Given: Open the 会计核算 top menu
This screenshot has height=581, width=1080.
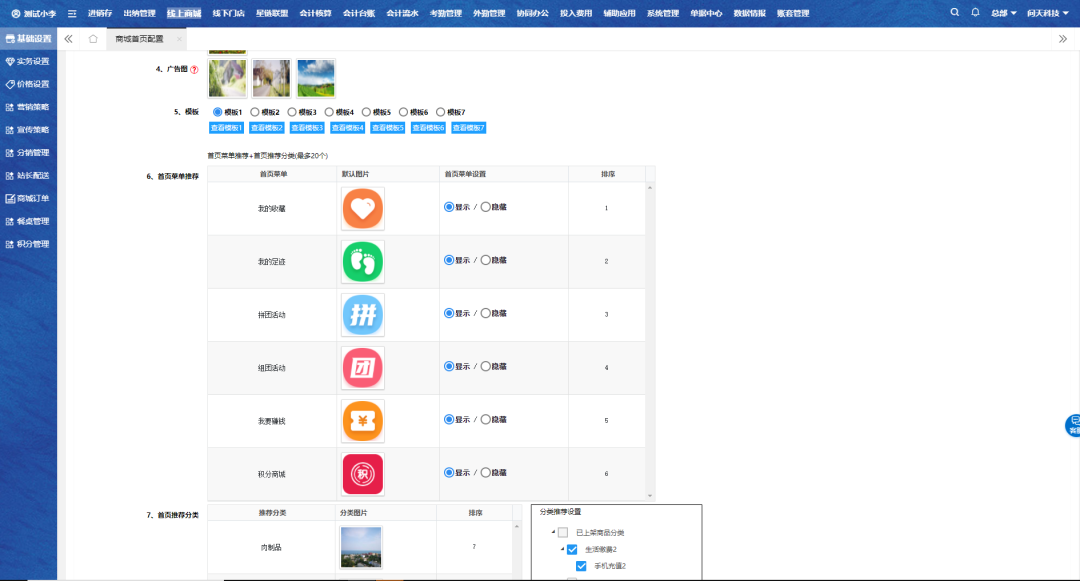Looking at the screenshot, I should (315, 13).
